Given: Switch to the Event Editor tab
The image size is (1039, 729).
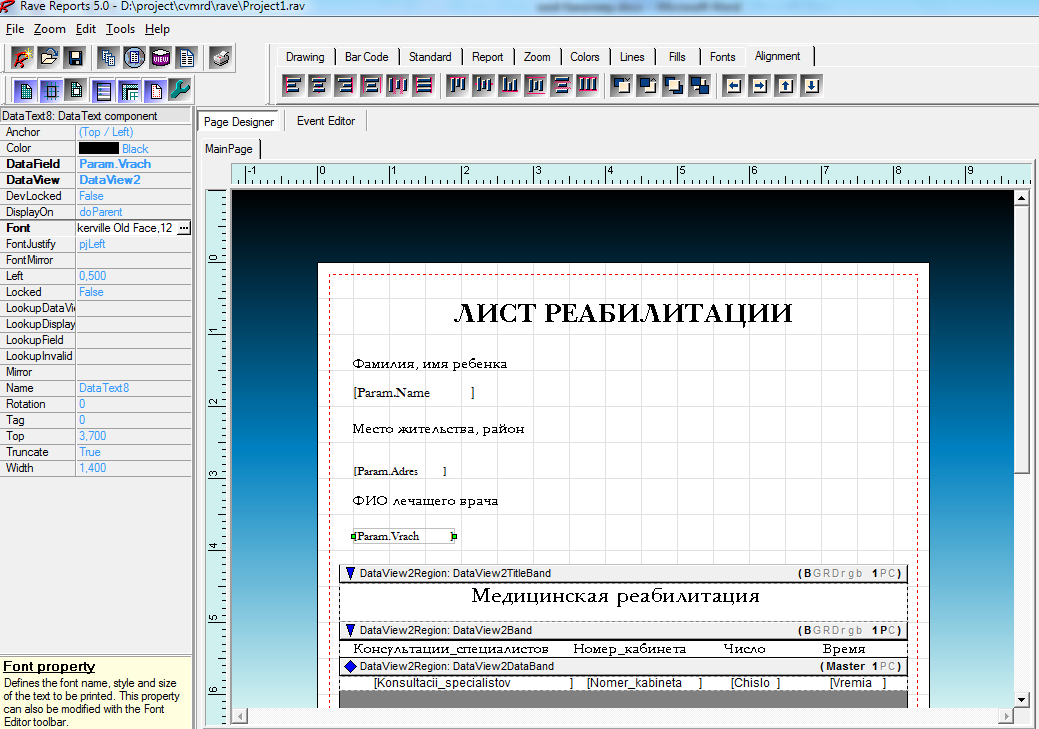Looking at the screenshot, I should click(326, 121).
